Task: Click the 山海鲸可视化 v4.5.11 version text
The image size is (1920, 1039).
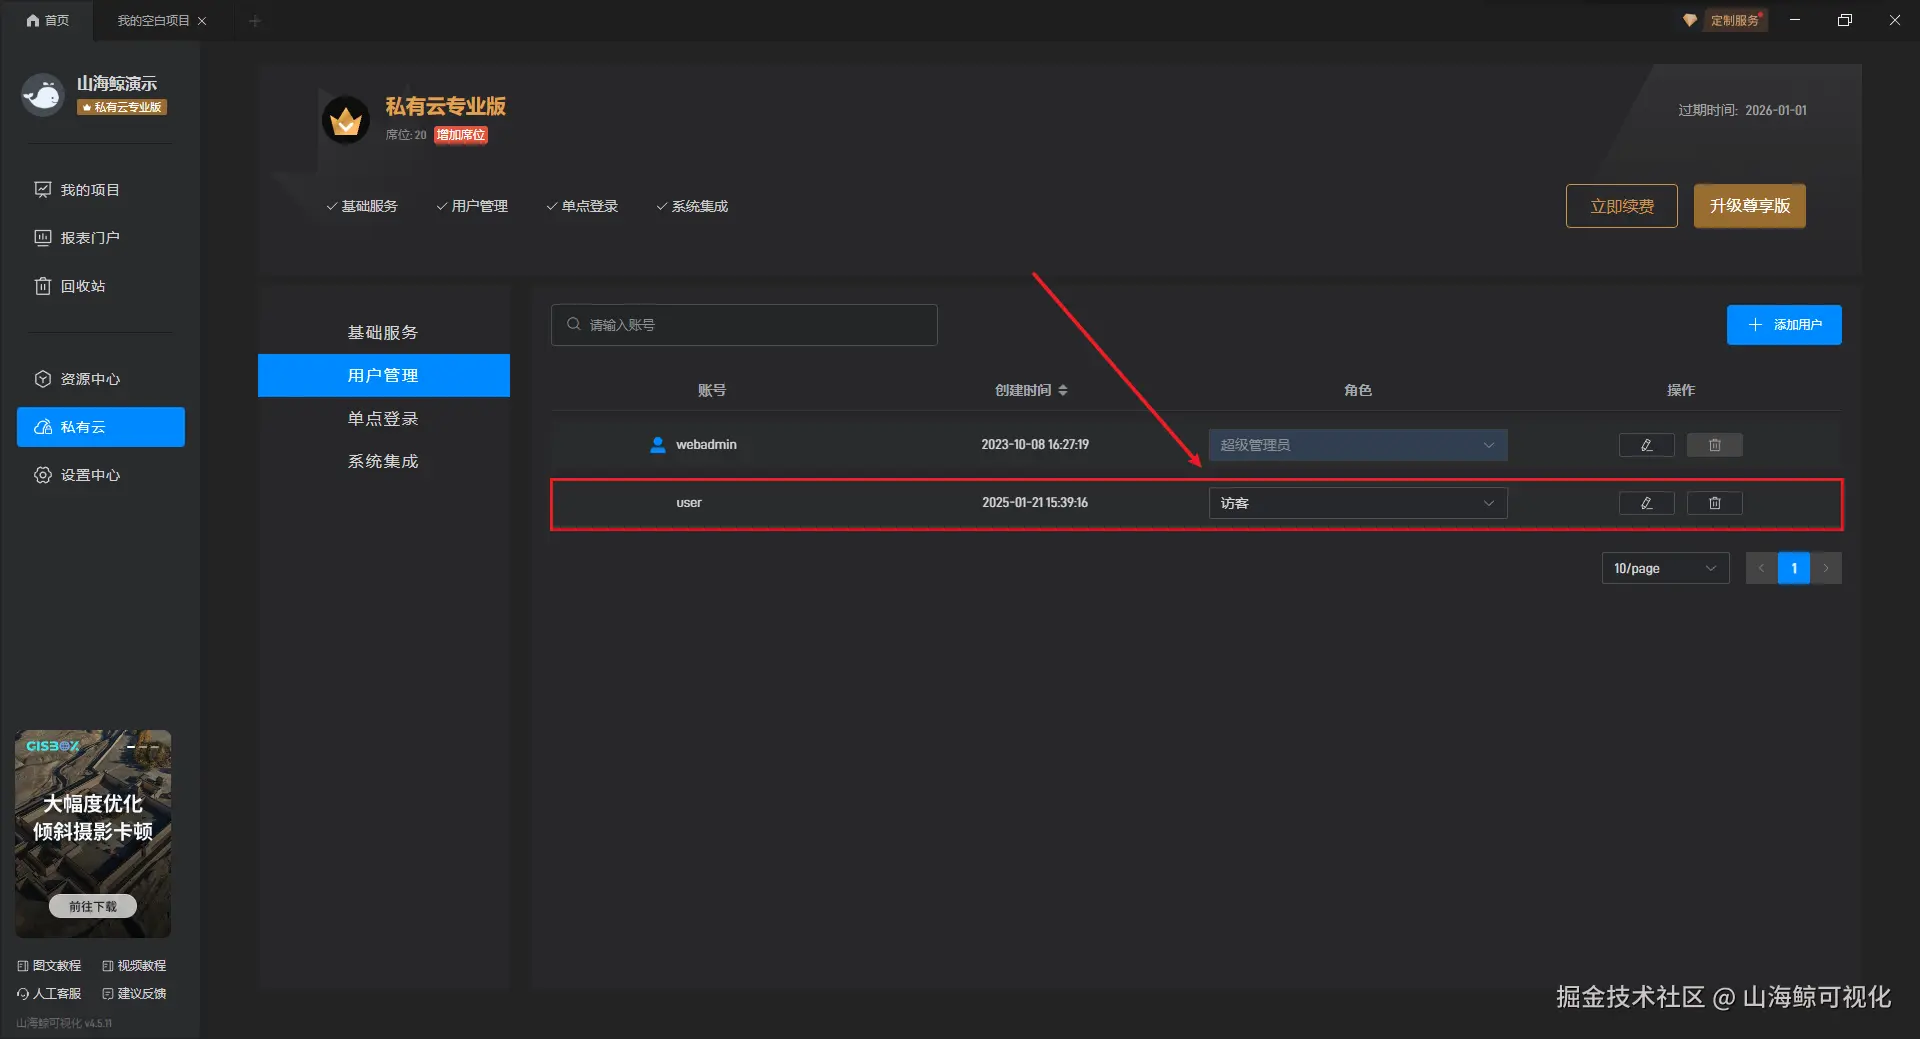Action: [x=64, y=1023]
